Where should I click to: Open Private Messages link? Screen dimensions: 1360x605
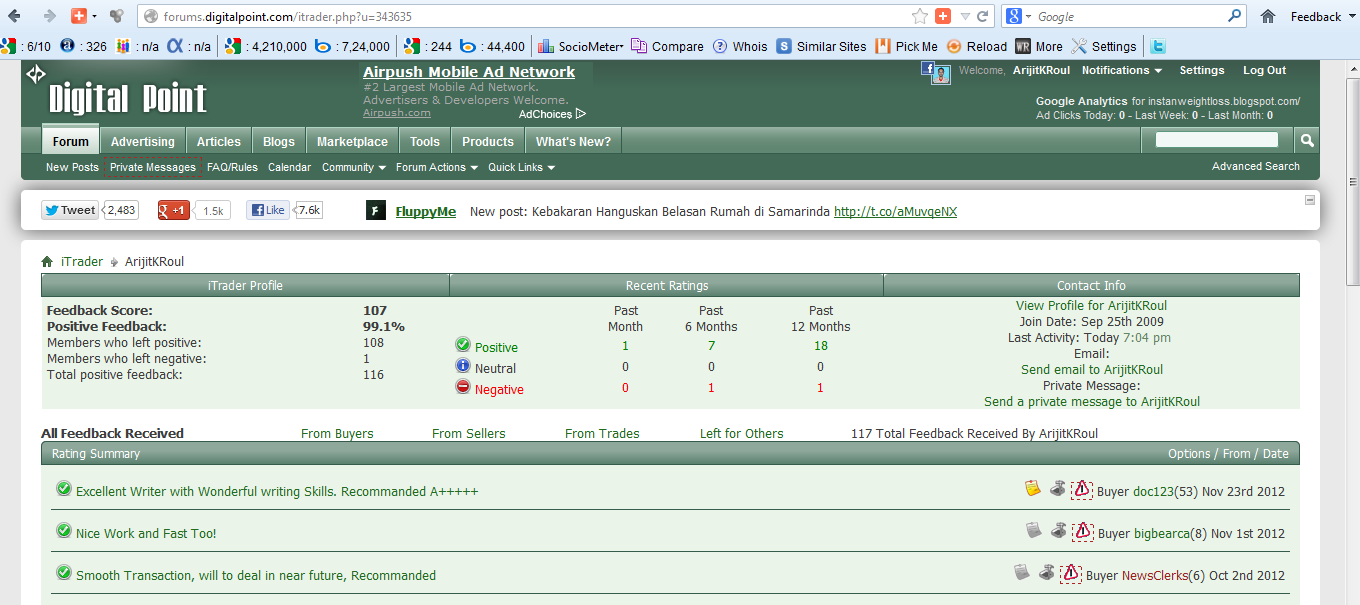tap(153, 168)
